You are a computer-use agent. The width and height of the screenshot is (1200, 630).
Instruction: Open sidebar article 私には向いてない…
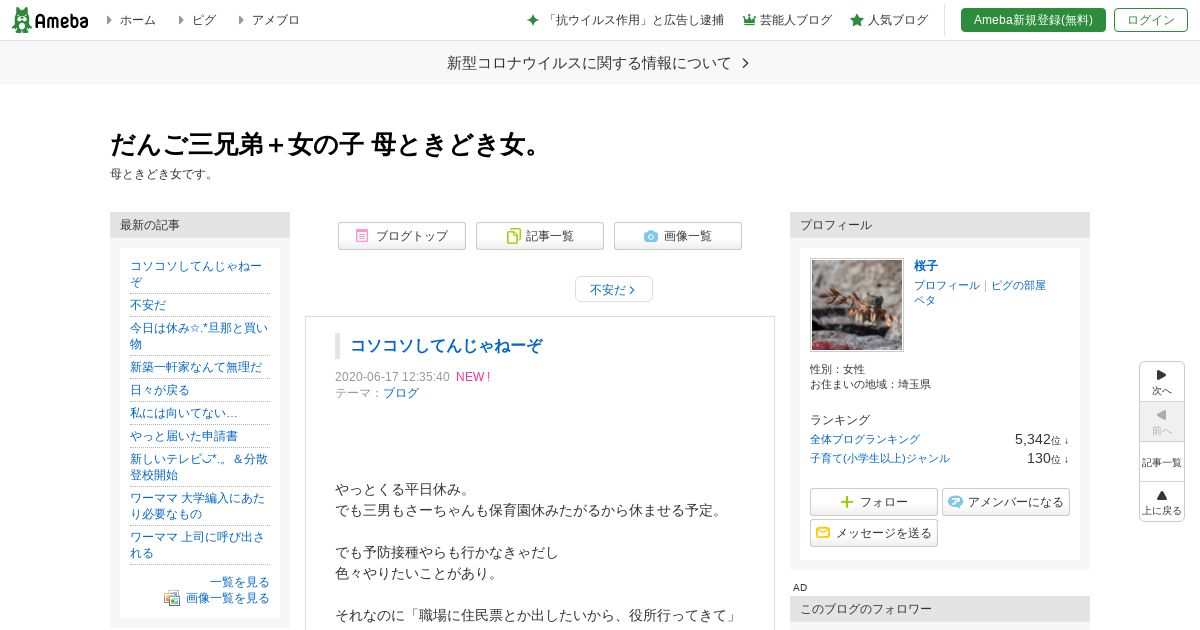click(x=184, y=413)
